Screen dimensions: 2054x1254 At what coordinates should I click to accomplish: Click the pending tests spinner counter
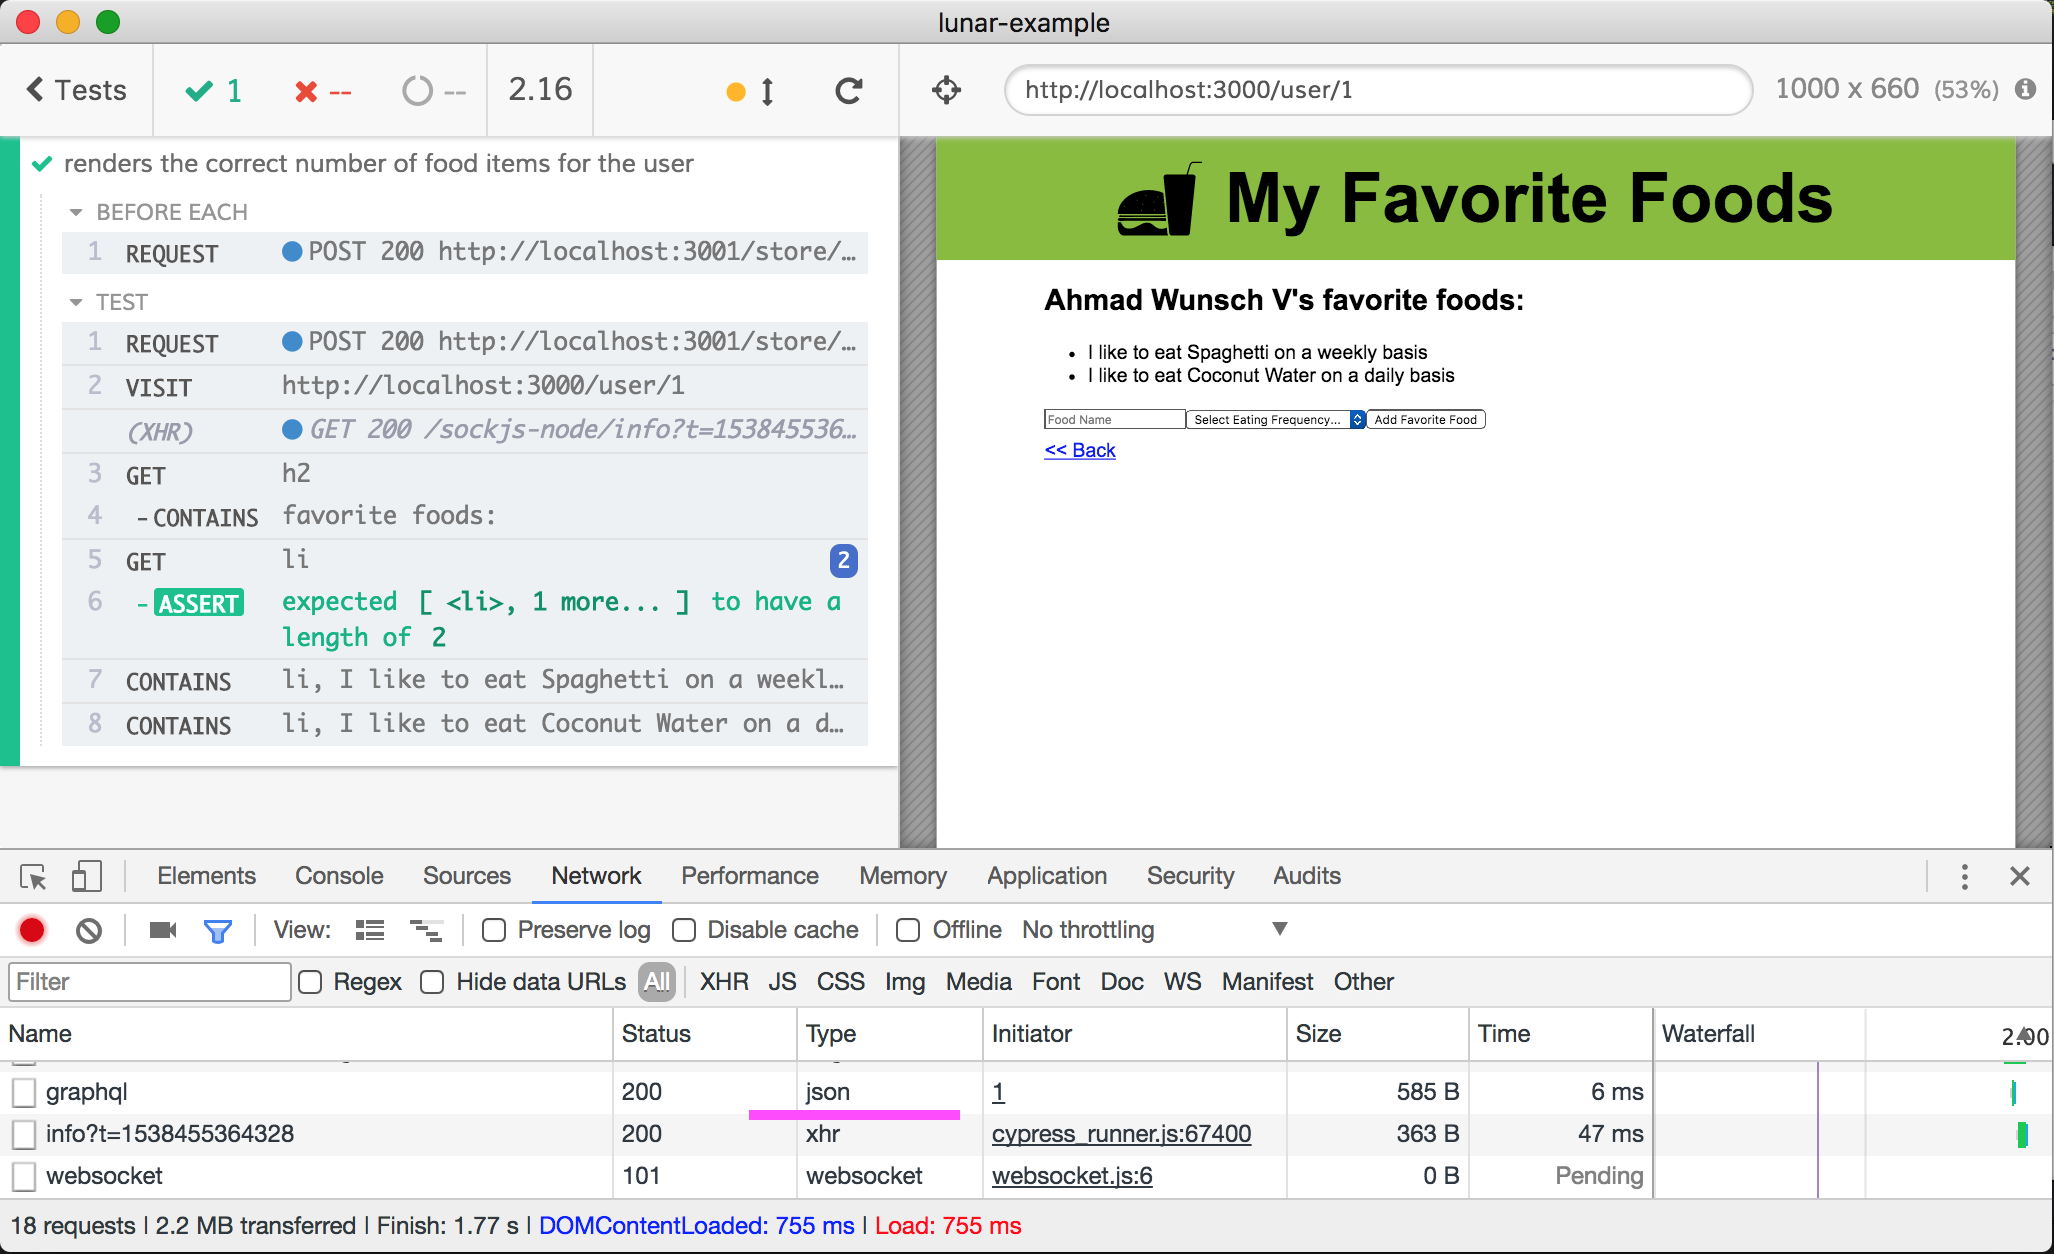(434, 92)
